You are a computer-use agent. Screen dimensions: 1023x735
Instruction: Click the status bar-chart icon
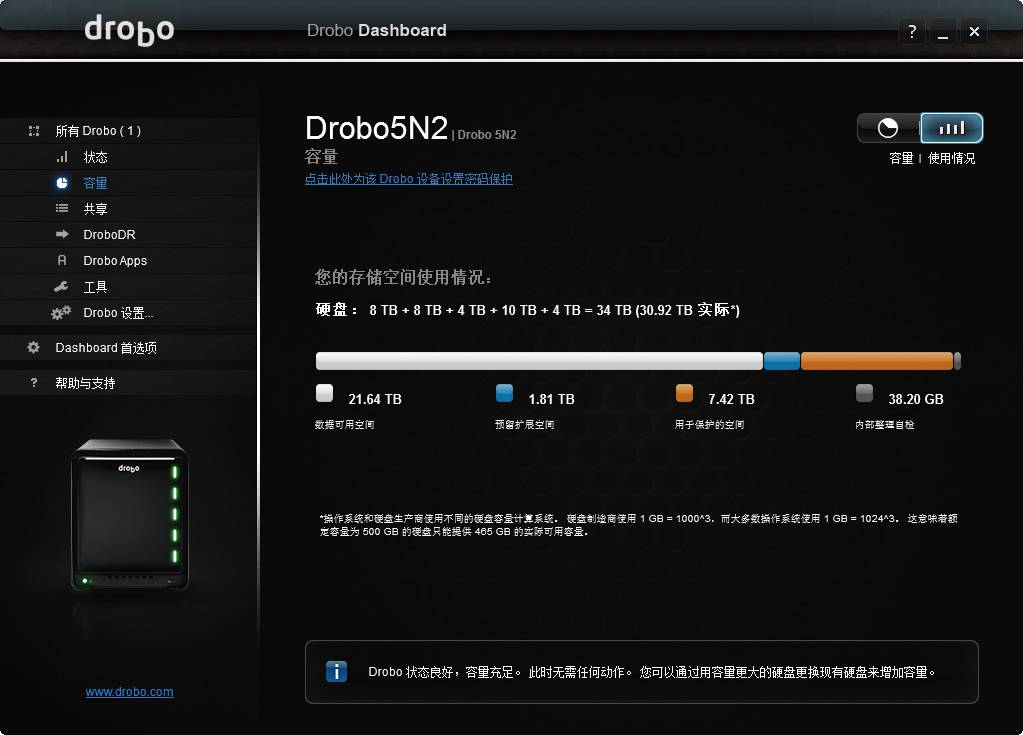pos(62,157)
